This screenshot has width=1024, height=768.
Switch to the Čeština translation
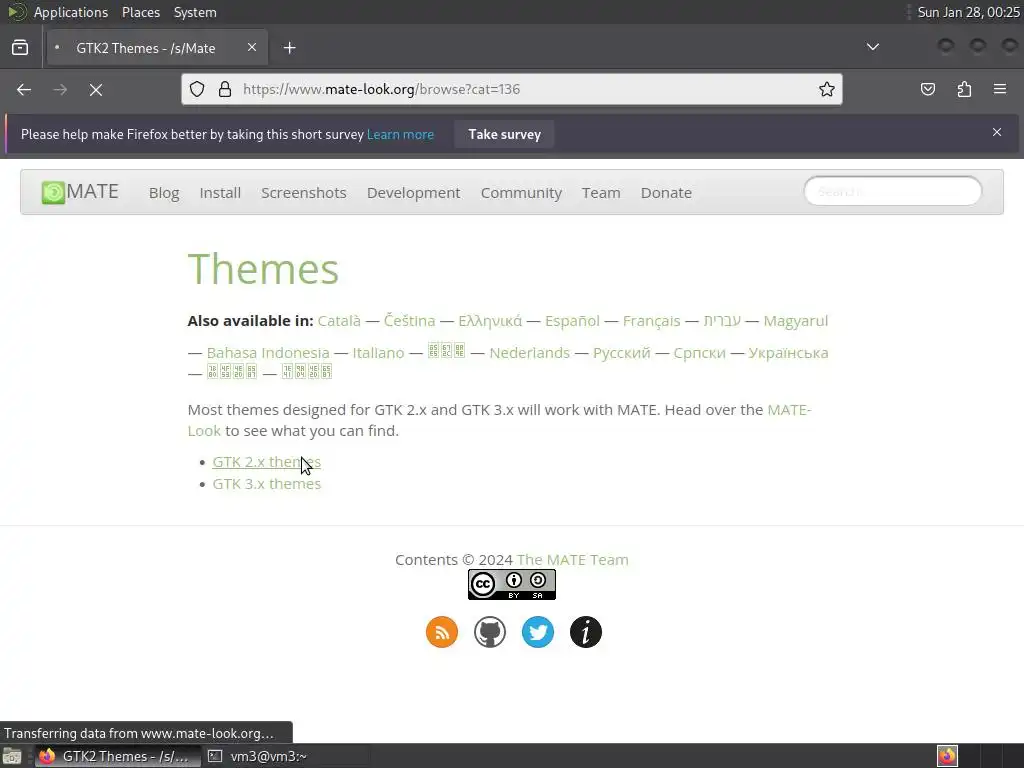[x=409, y=321]
